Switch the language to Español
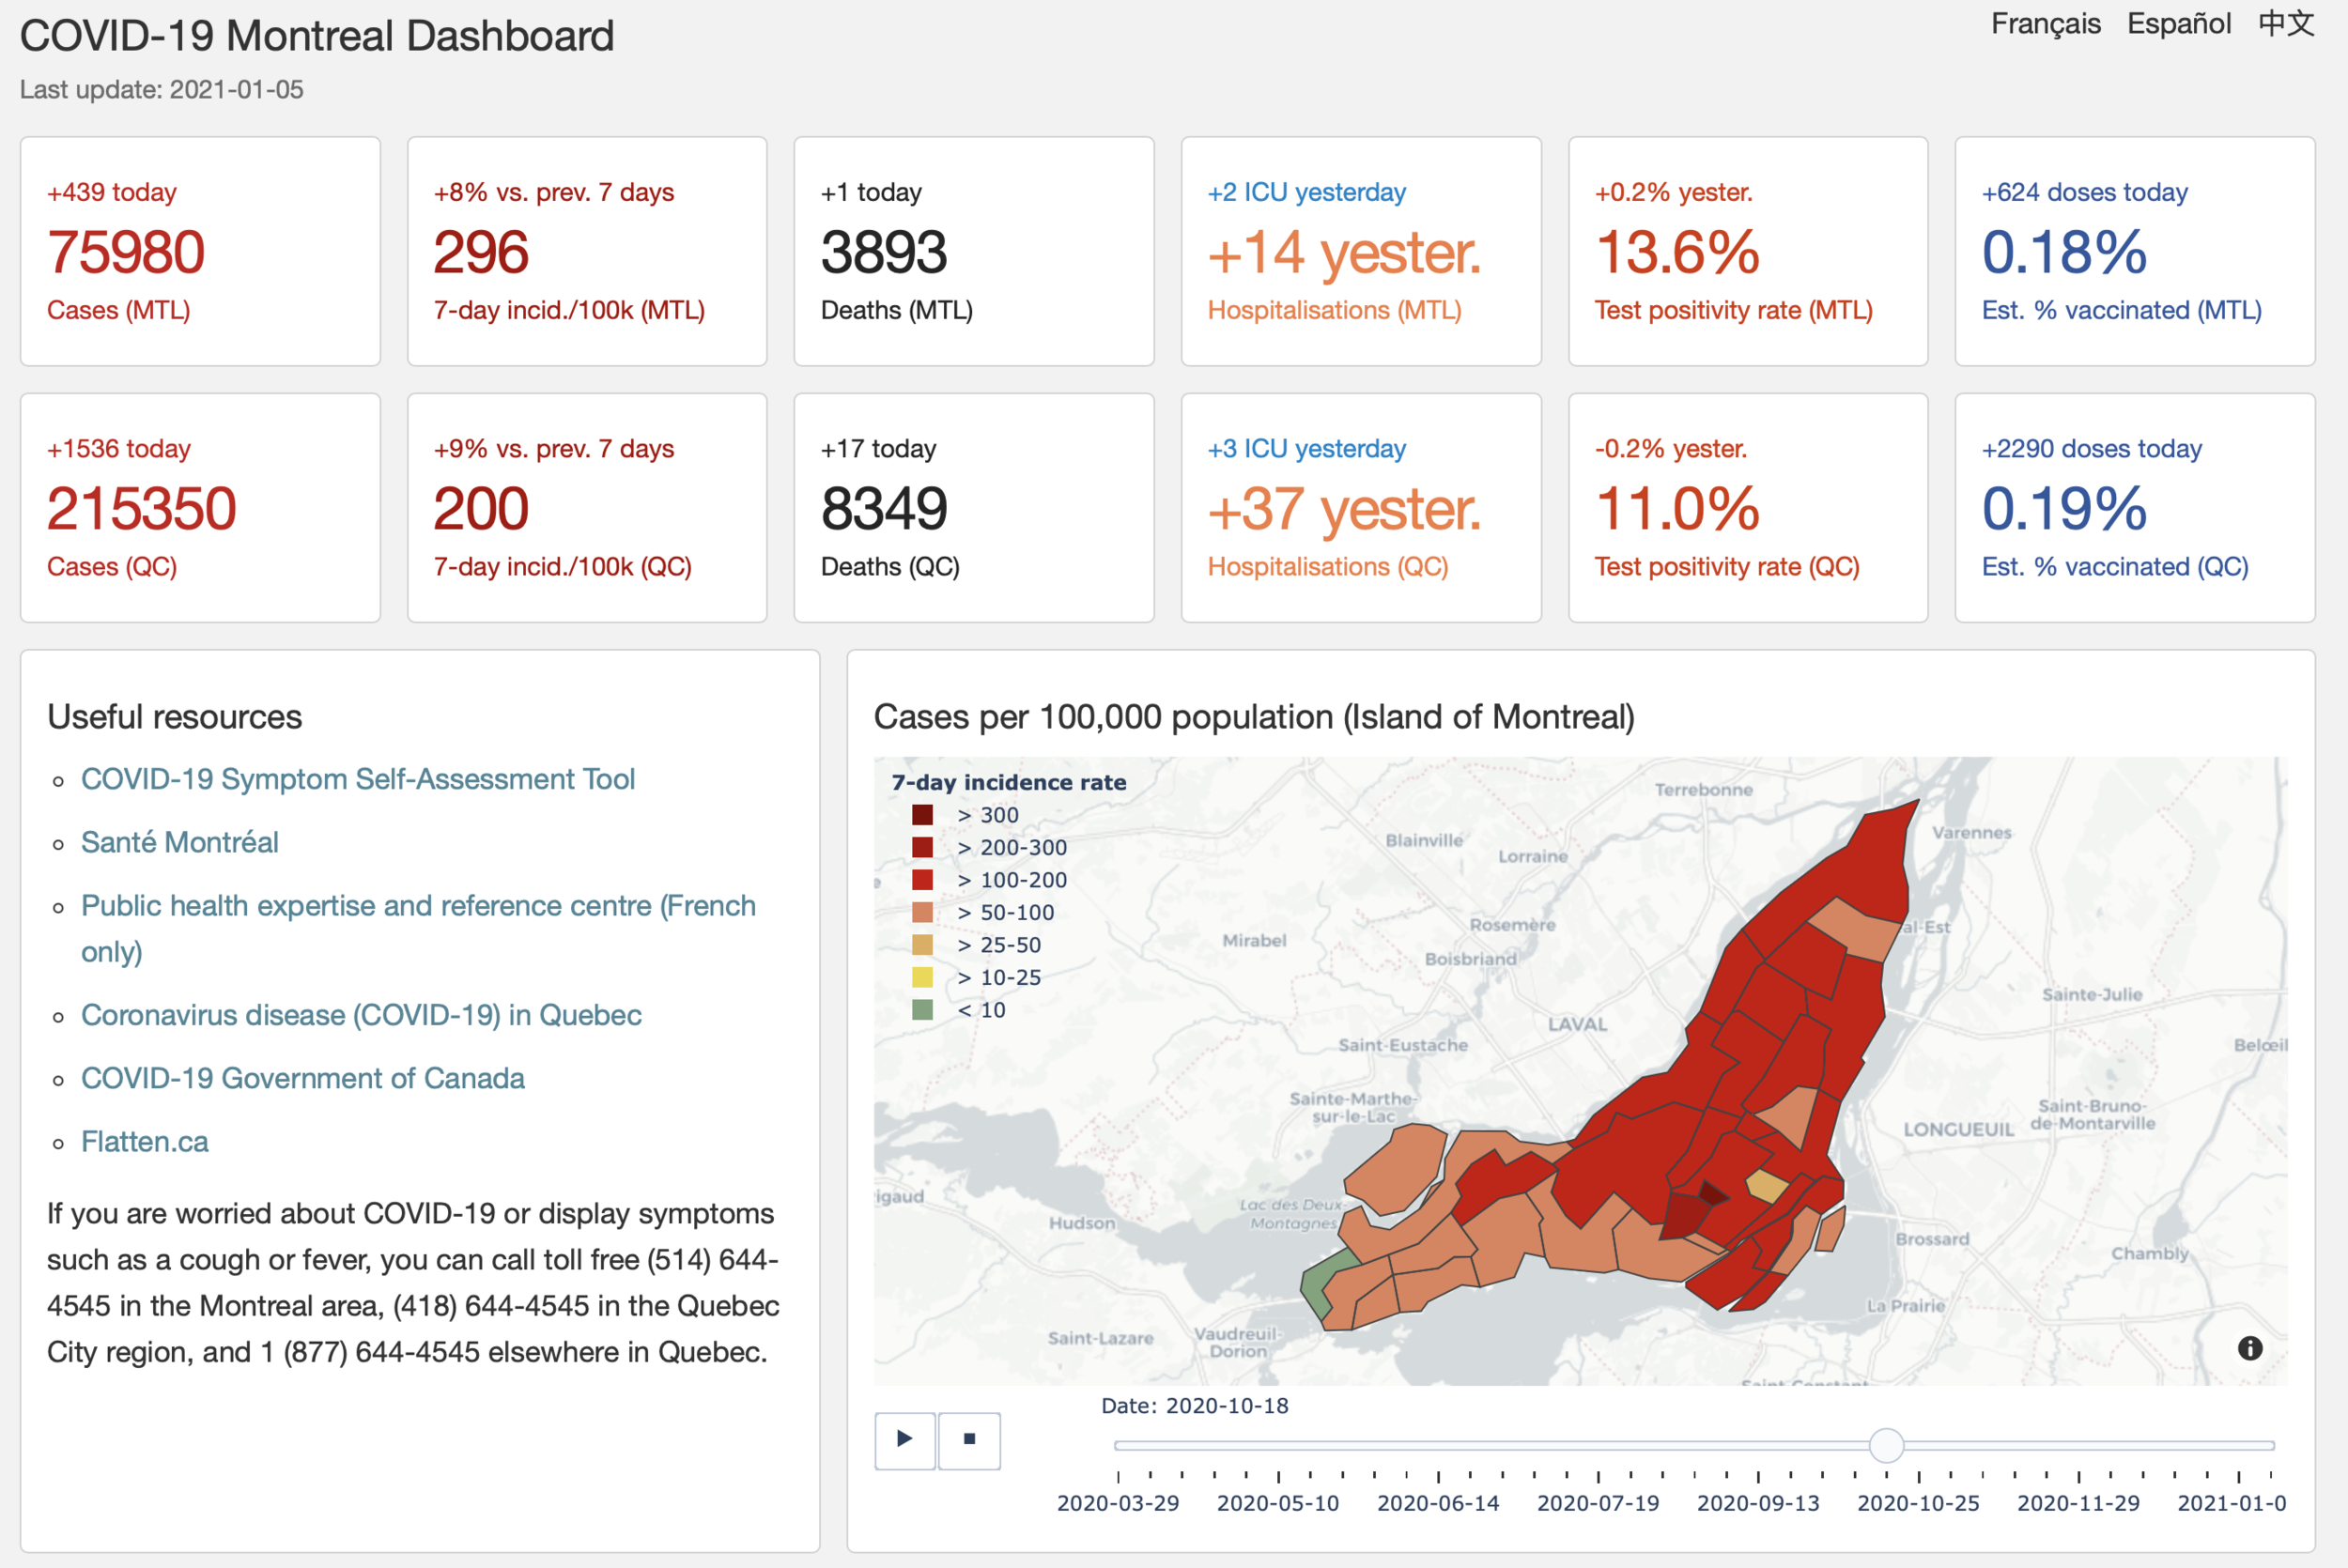 (x=2178, y=24)
